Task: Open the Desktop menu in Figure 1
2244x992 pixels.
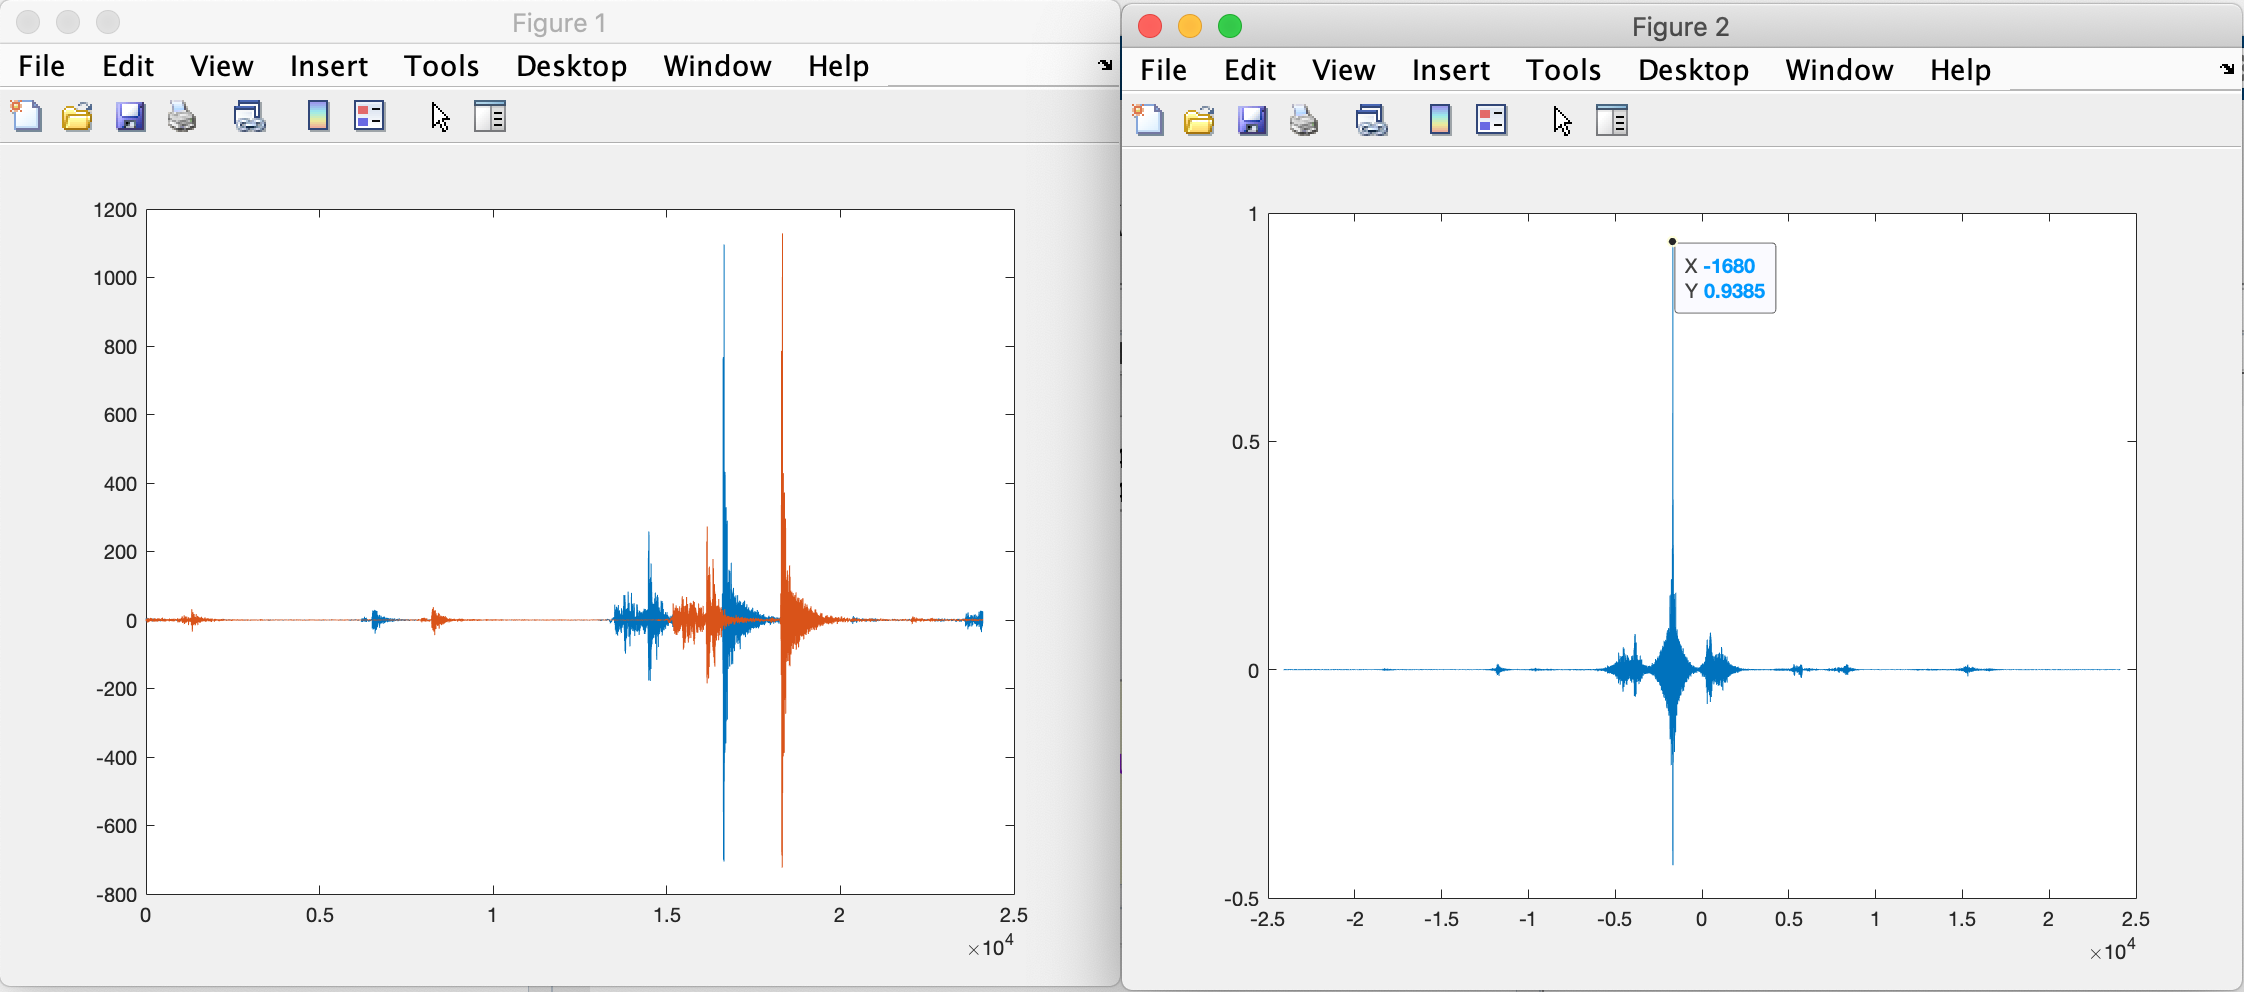Action: (571, 66)
